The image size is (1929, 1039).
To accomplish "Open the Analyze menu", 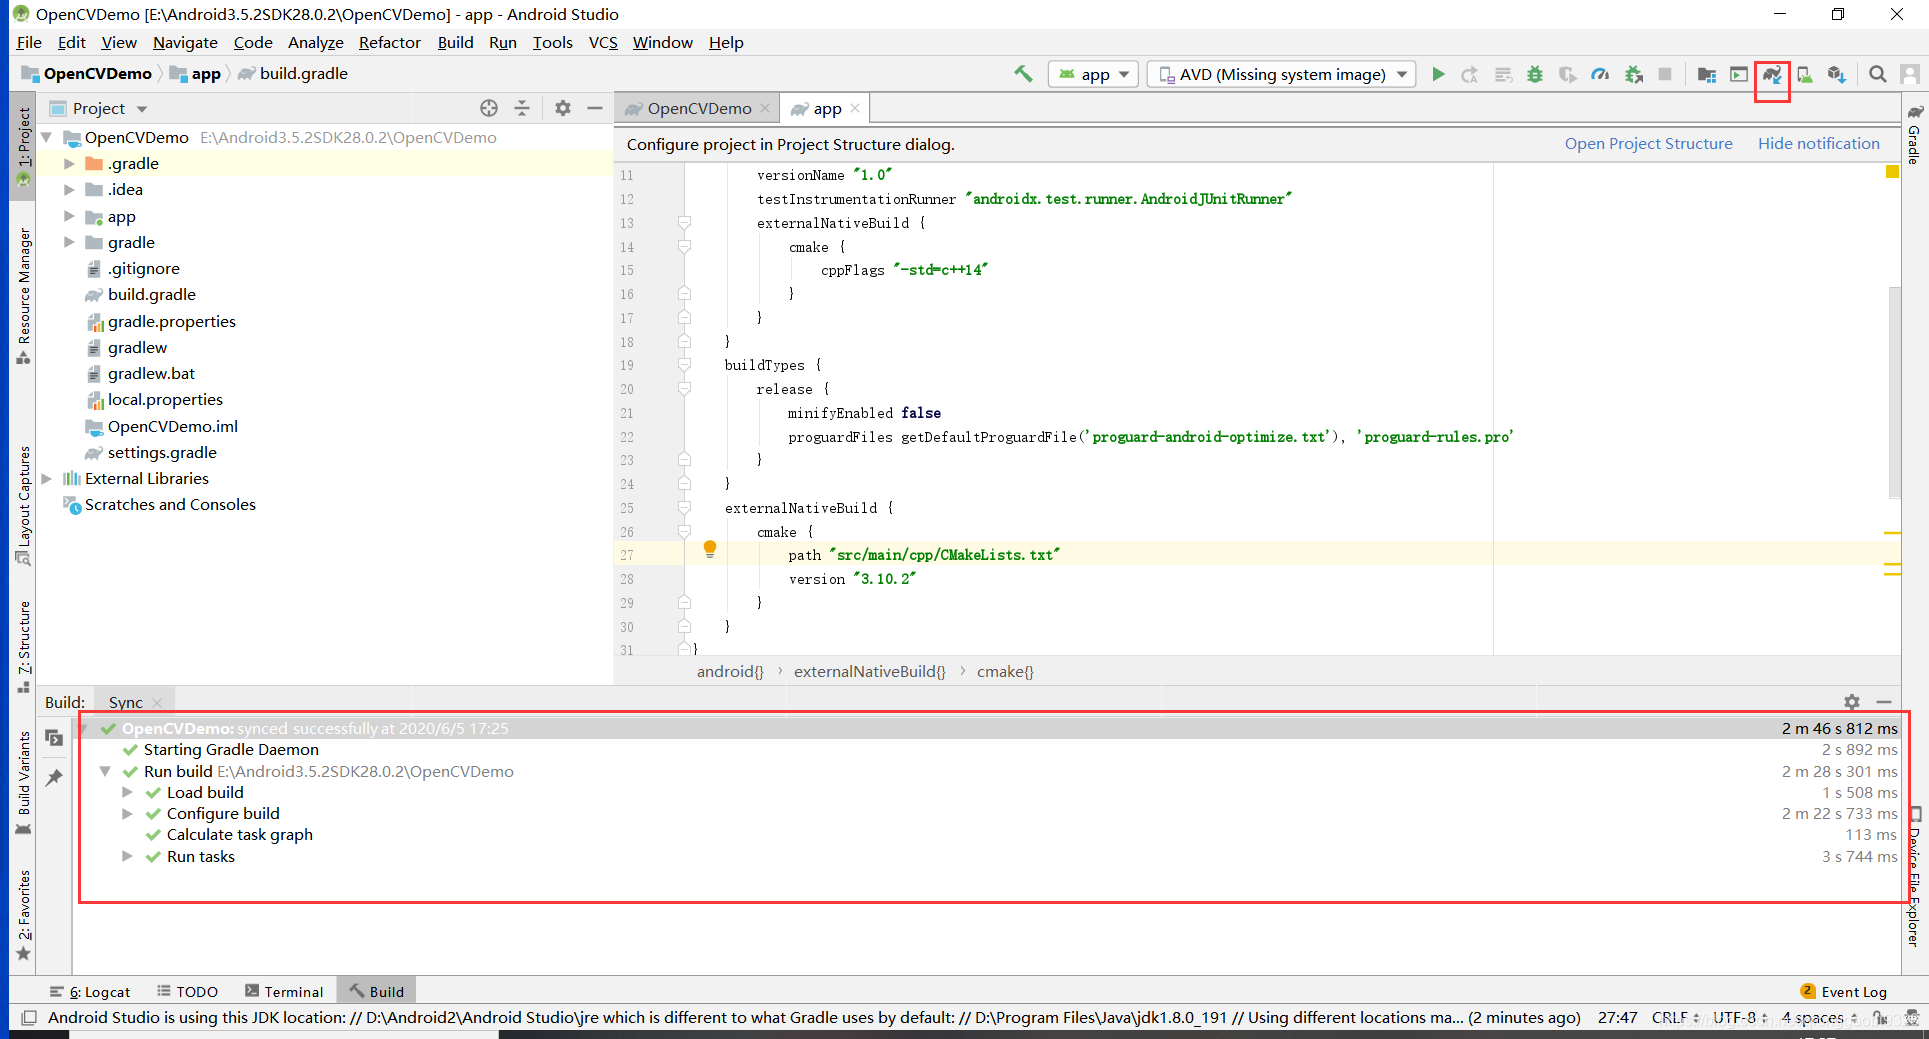I will pos(315,42).
